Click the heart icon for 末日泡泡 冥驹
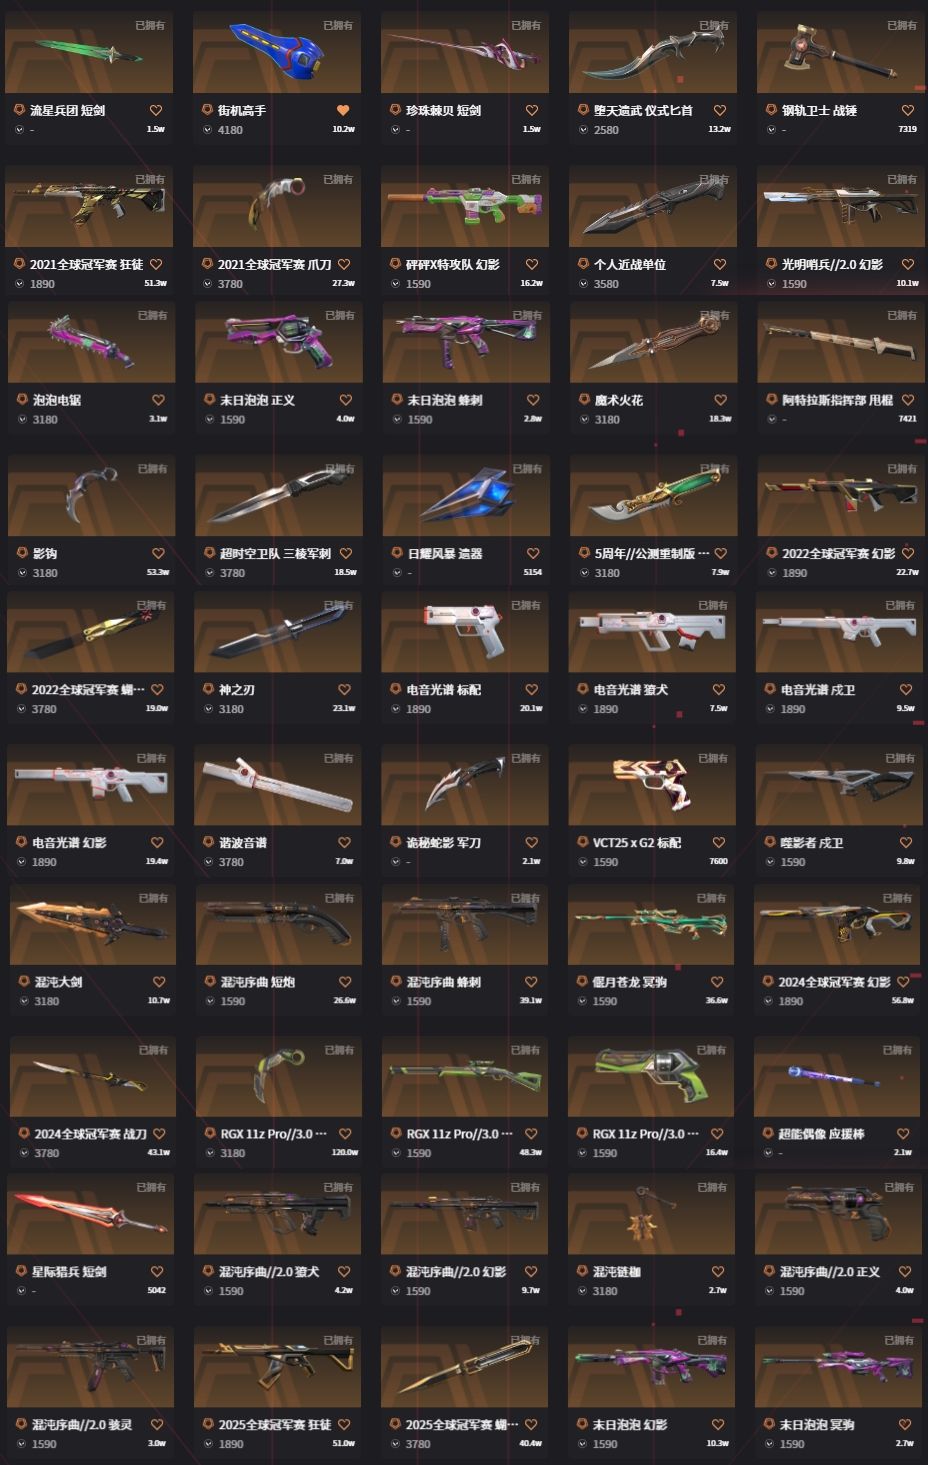928x1465 pixels. coord(904,1425)
